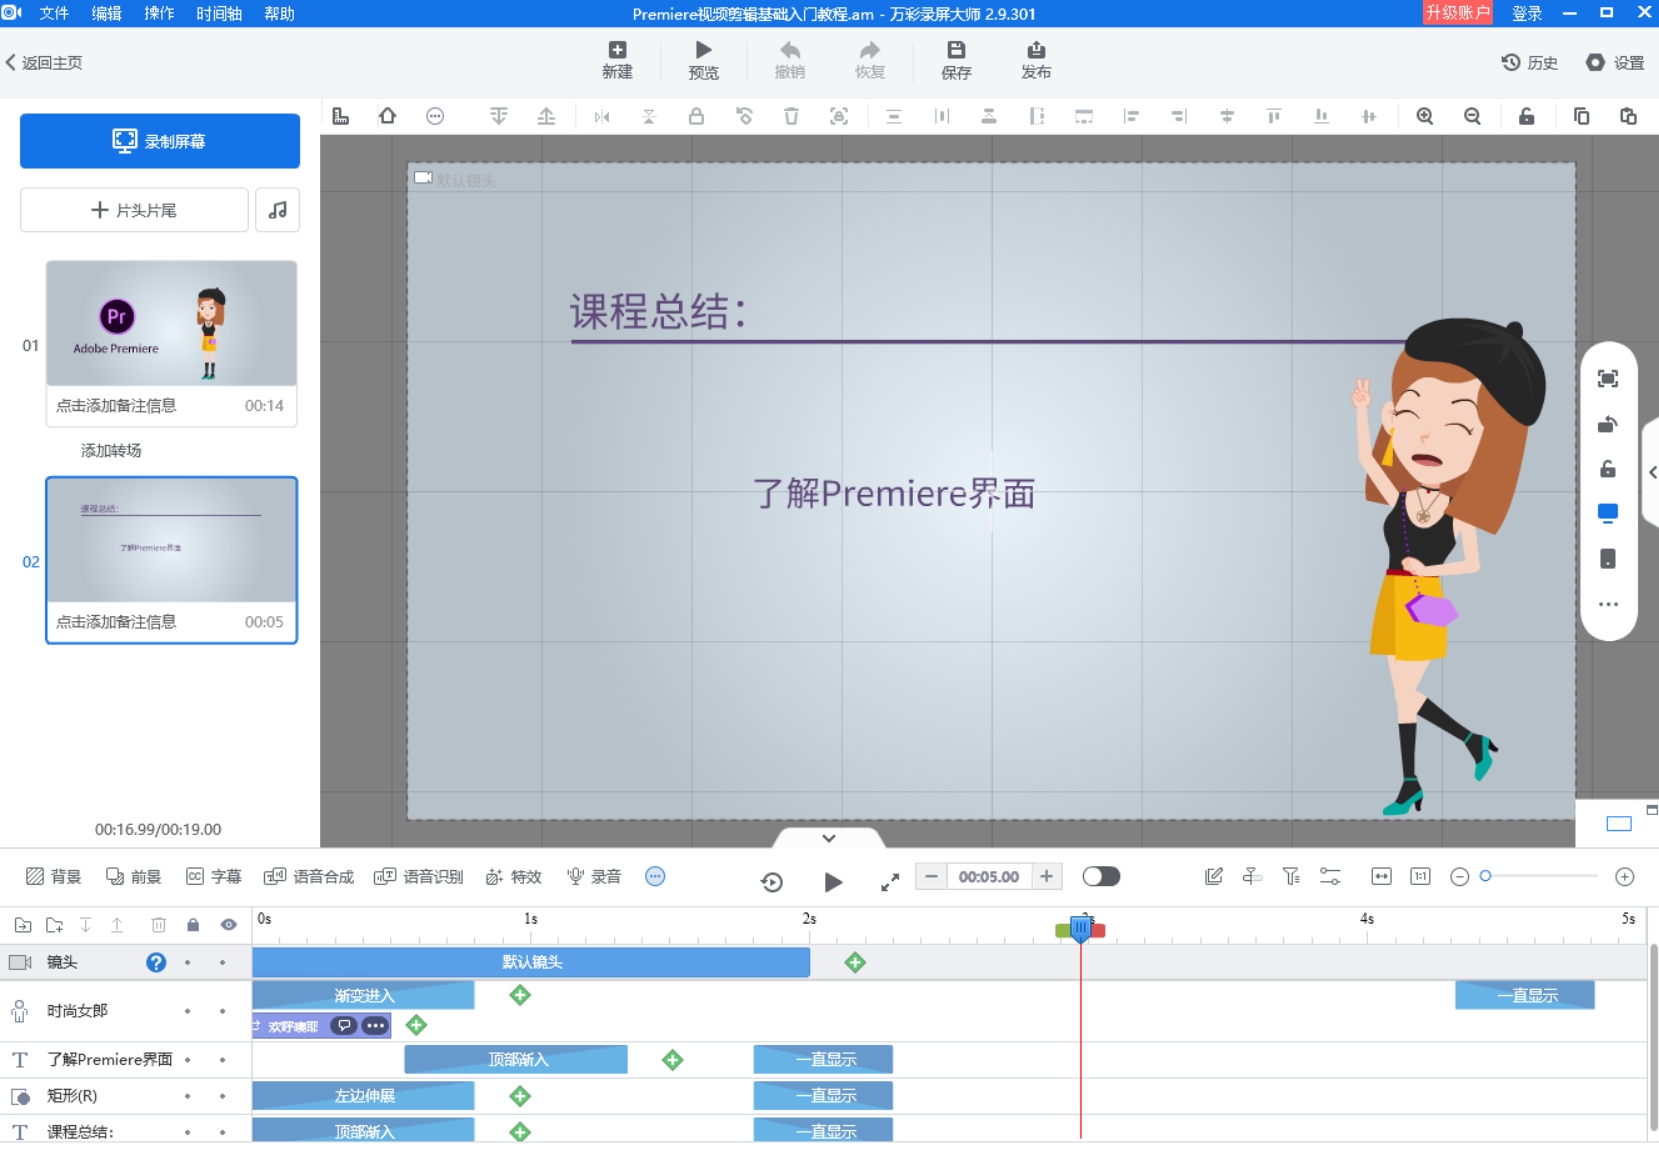Click the 新建 new project icon
This screenshot has height=1154, width=1659.
(617, 60)
